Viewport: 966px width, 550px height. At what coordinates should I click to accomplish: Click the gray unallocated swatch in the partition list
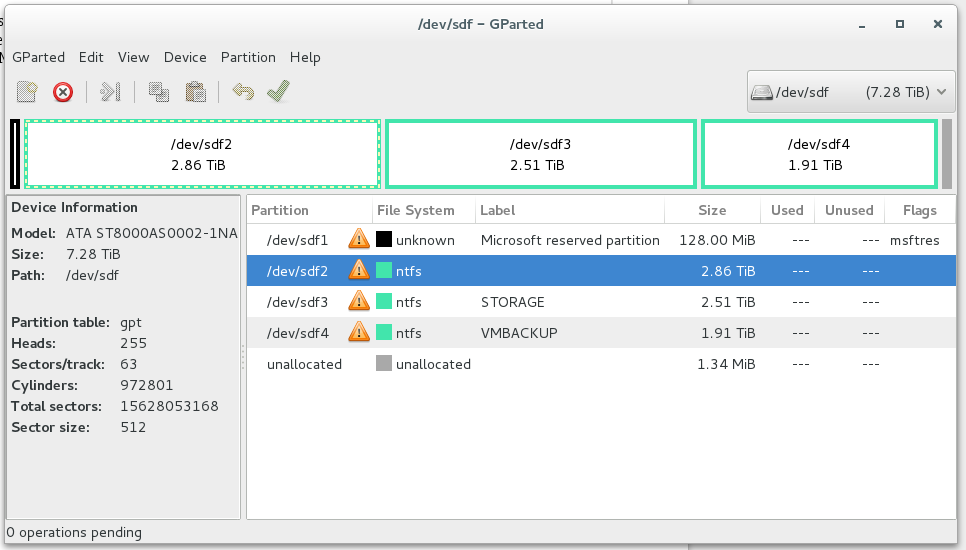(x=384, y=363)
